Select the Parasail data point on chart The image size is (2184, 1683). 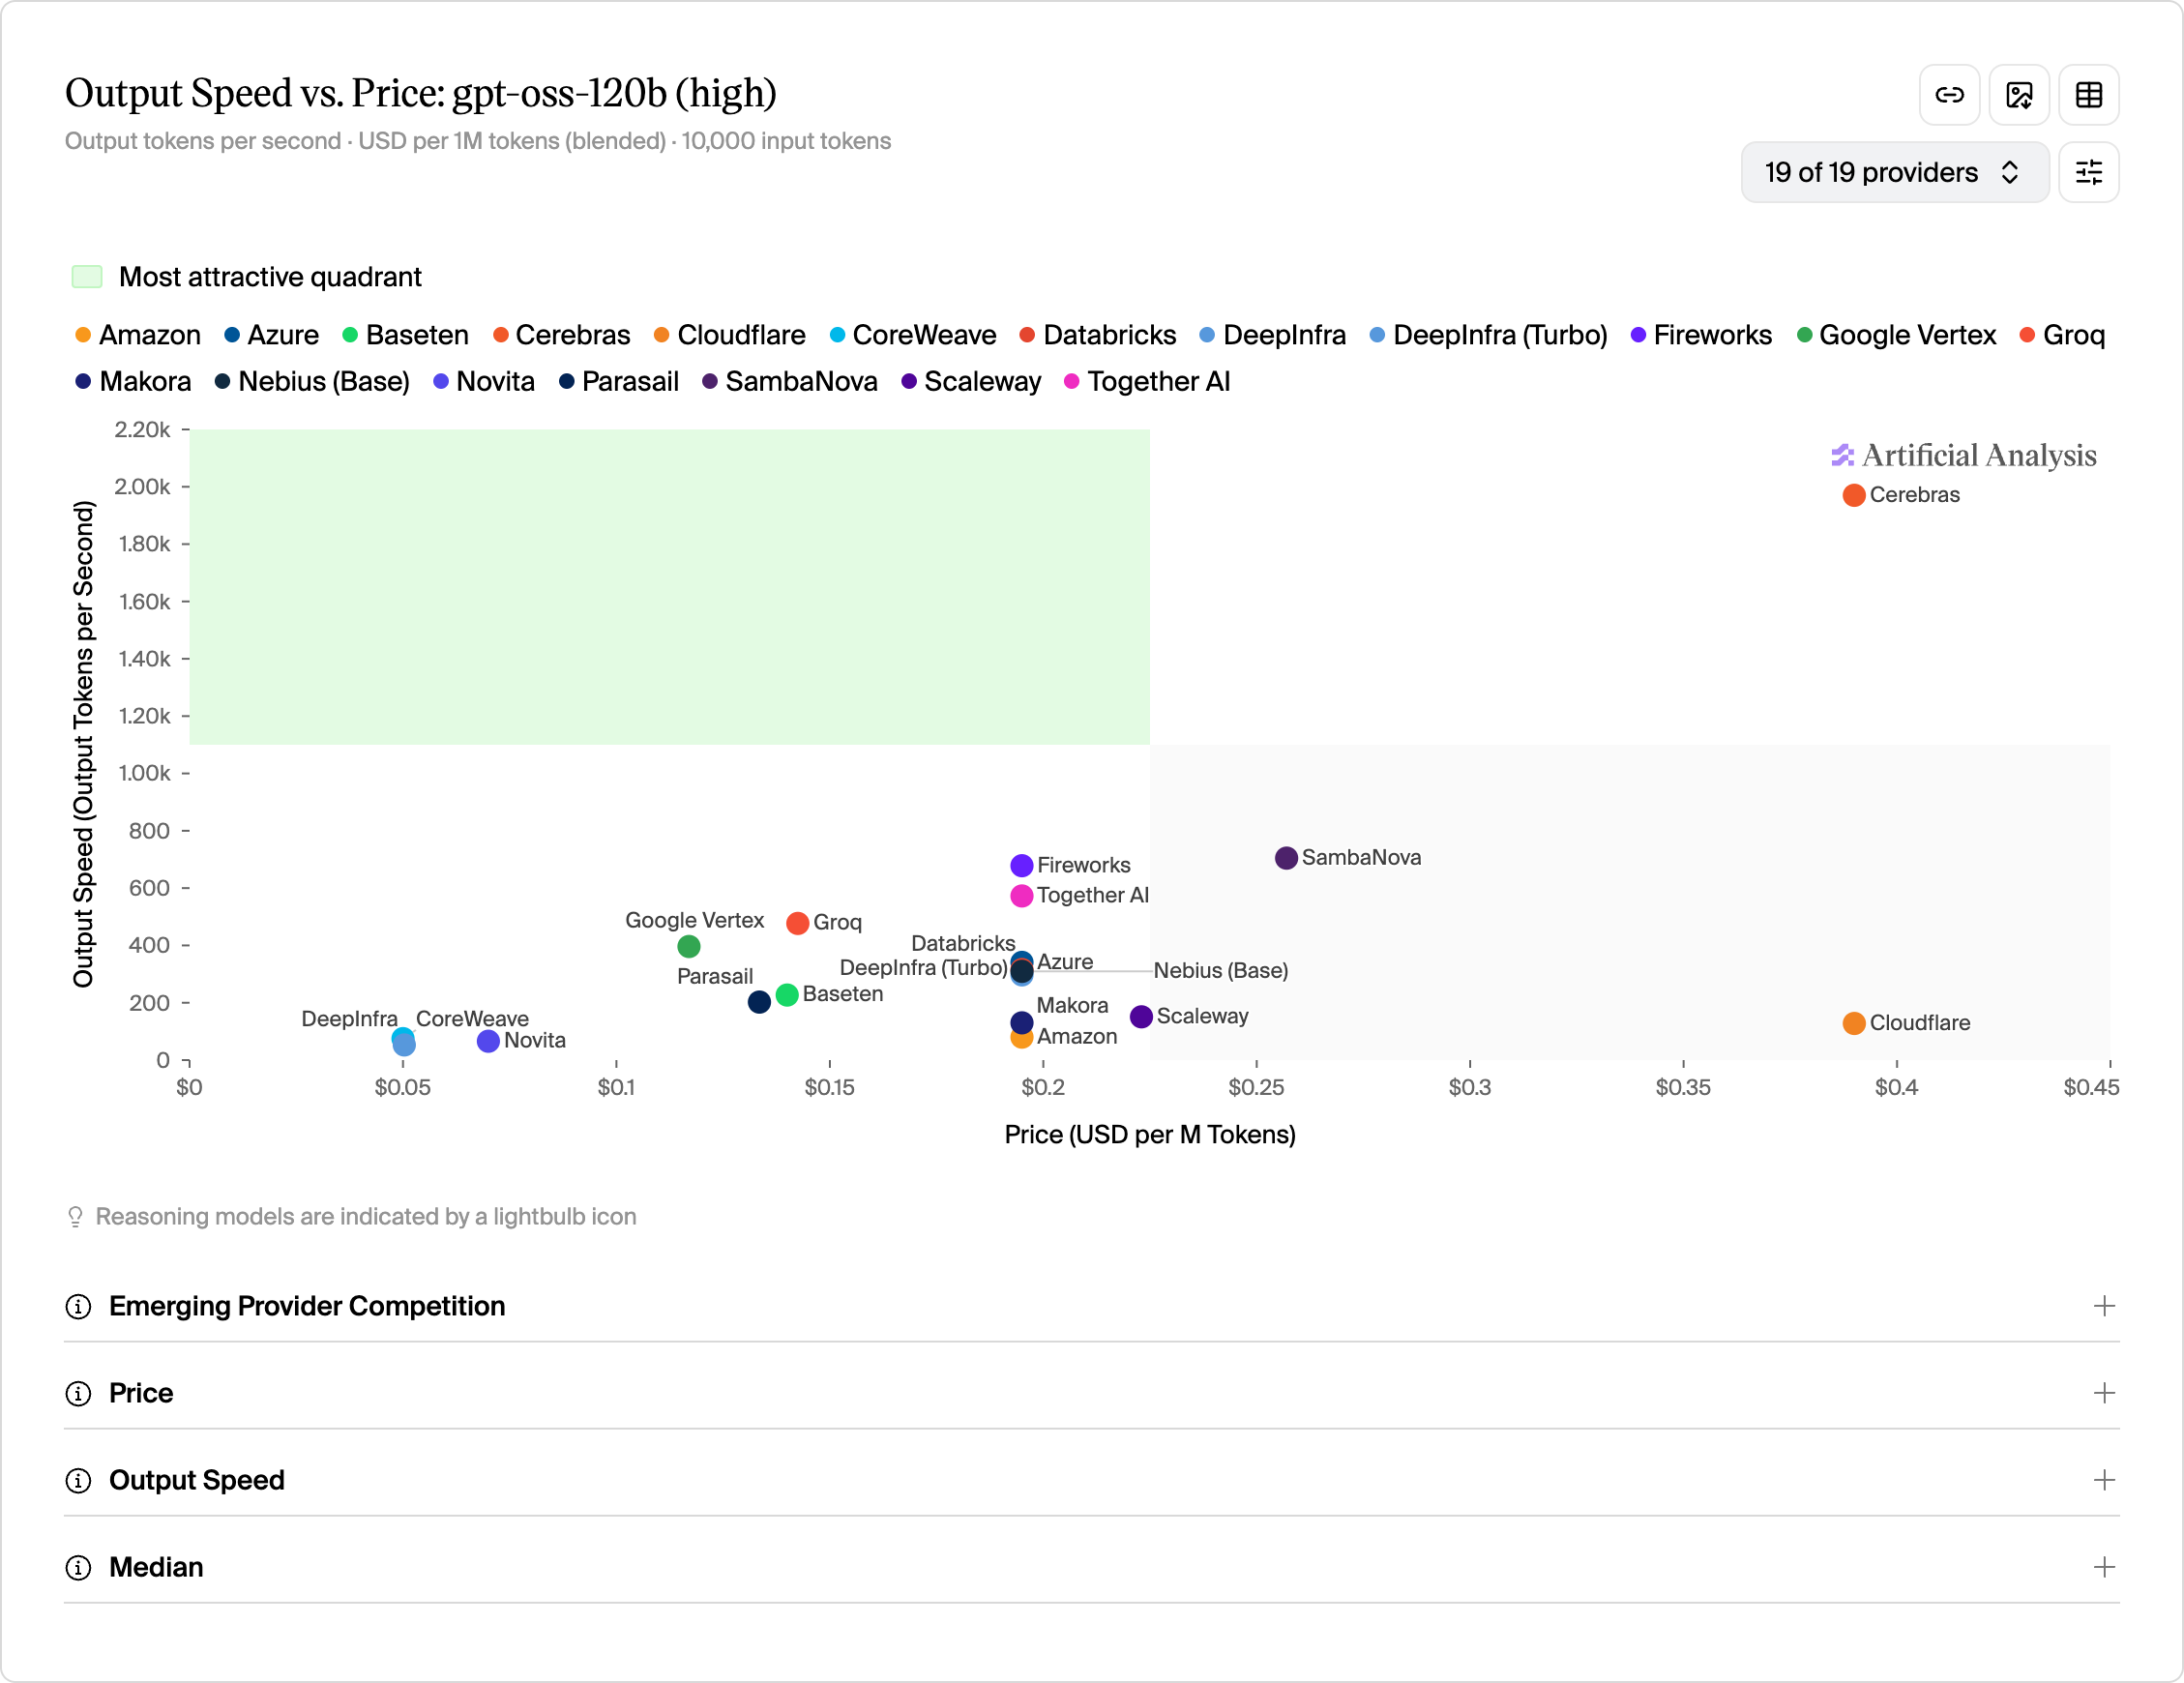(759, 1001)
